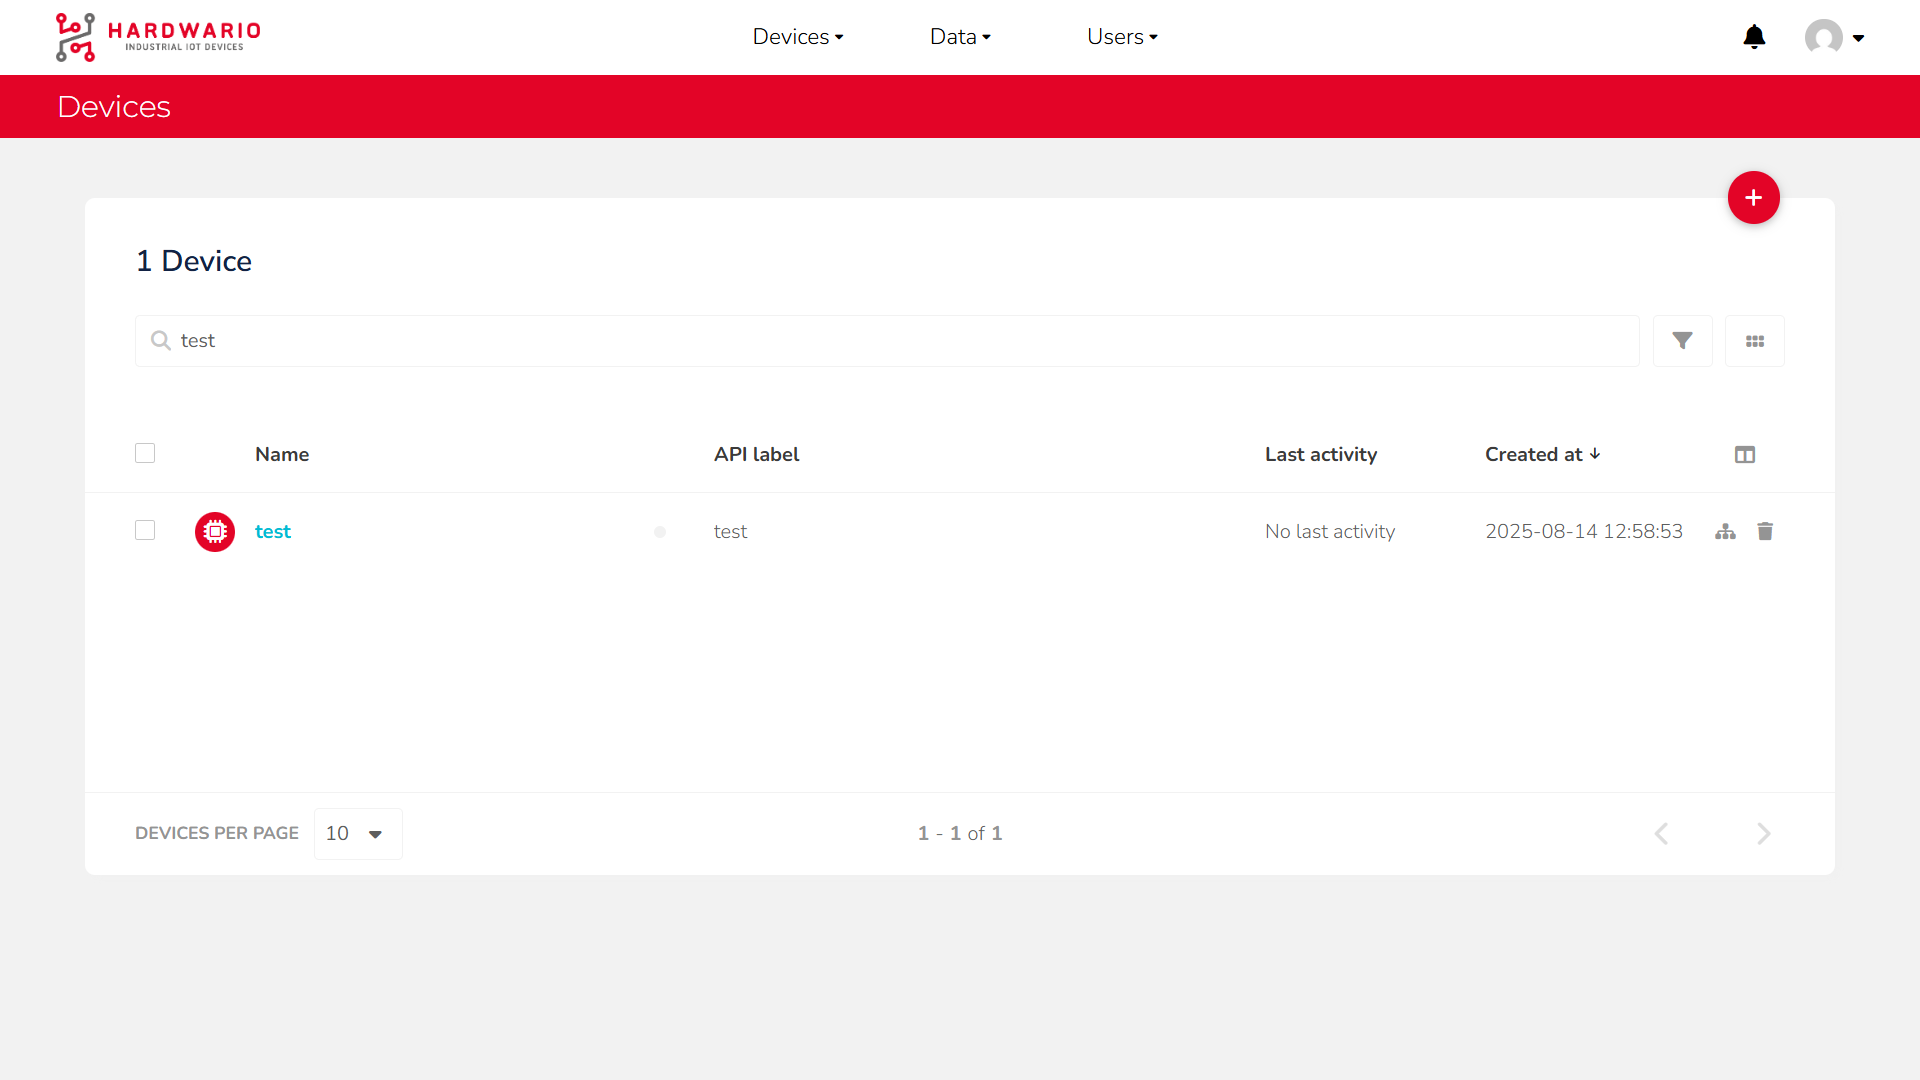
Task: Open the Data menu
Action: click(x=959, y=37)
